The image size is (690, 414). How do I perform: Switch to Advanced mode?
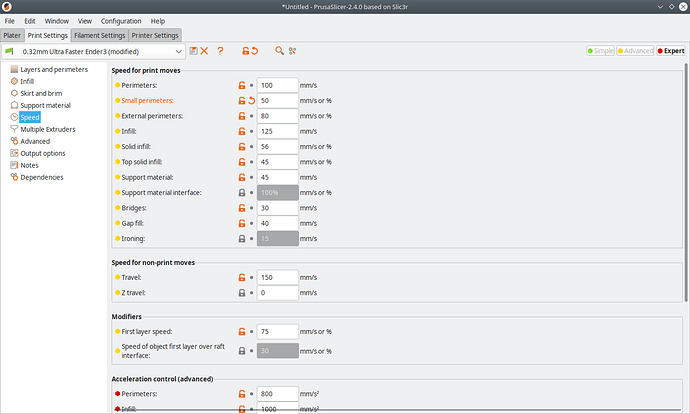click(635, 51)
